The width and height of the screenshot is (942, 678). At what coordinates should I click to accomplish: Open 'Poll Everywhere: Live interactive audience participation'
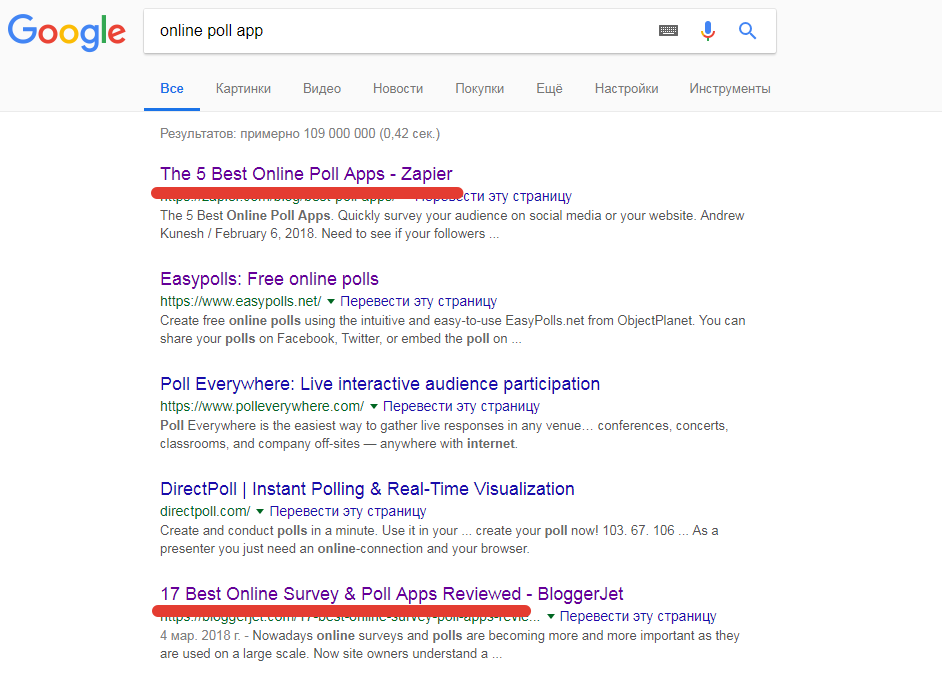click(x=380, y=384)
